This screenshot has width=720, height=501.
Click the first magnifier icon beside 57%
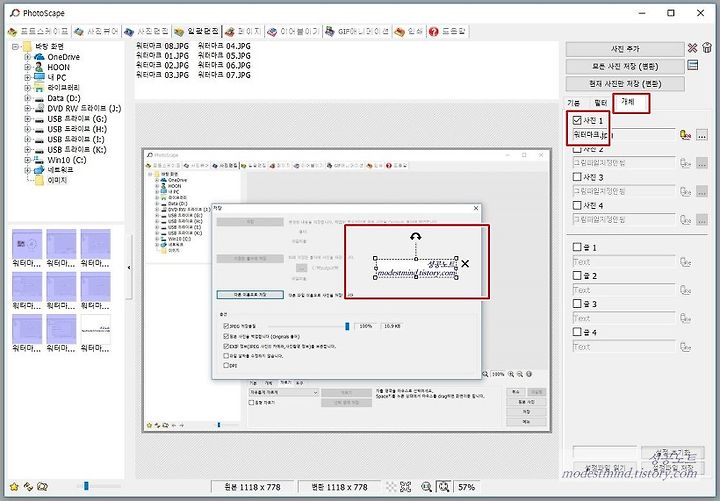point(426,487)
